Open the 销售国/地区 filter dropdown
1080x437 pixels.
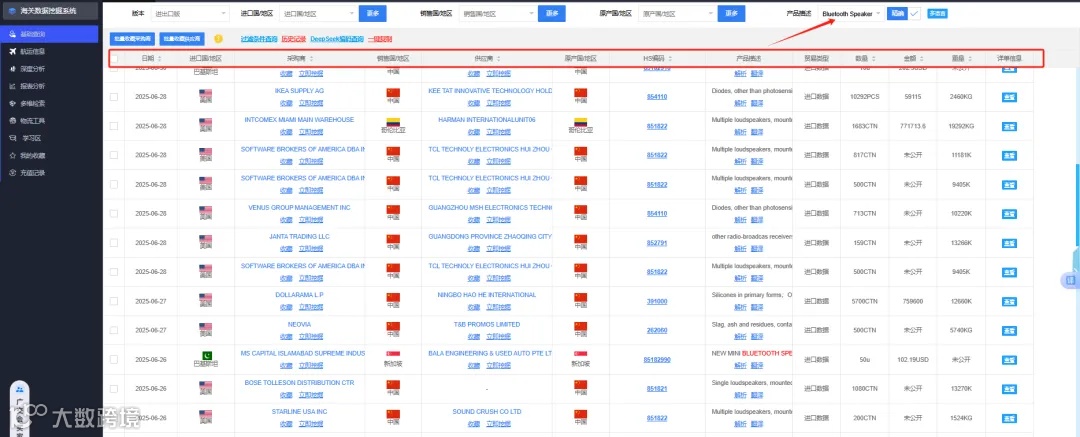point(497,13)
